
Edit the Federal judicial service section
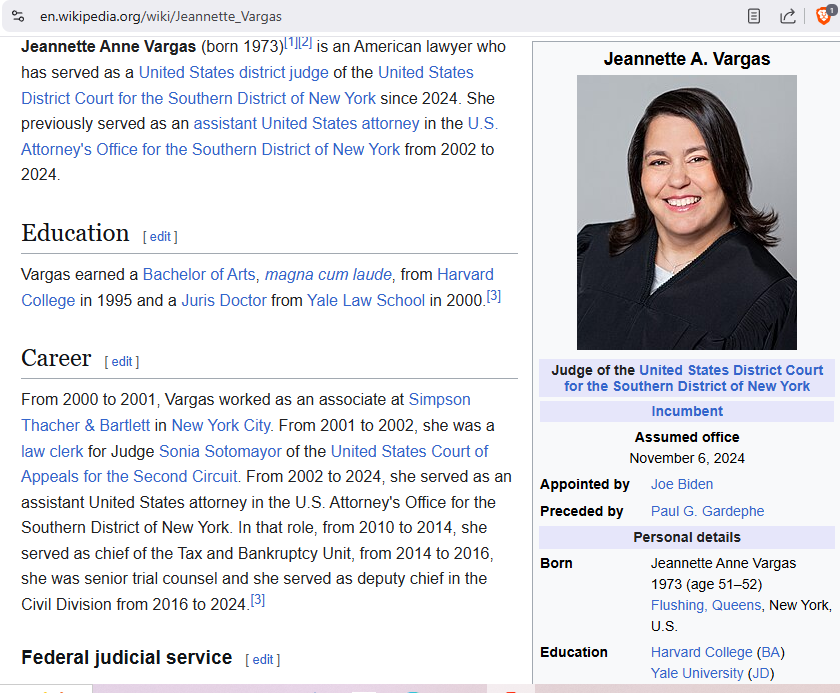coord(262,659)
